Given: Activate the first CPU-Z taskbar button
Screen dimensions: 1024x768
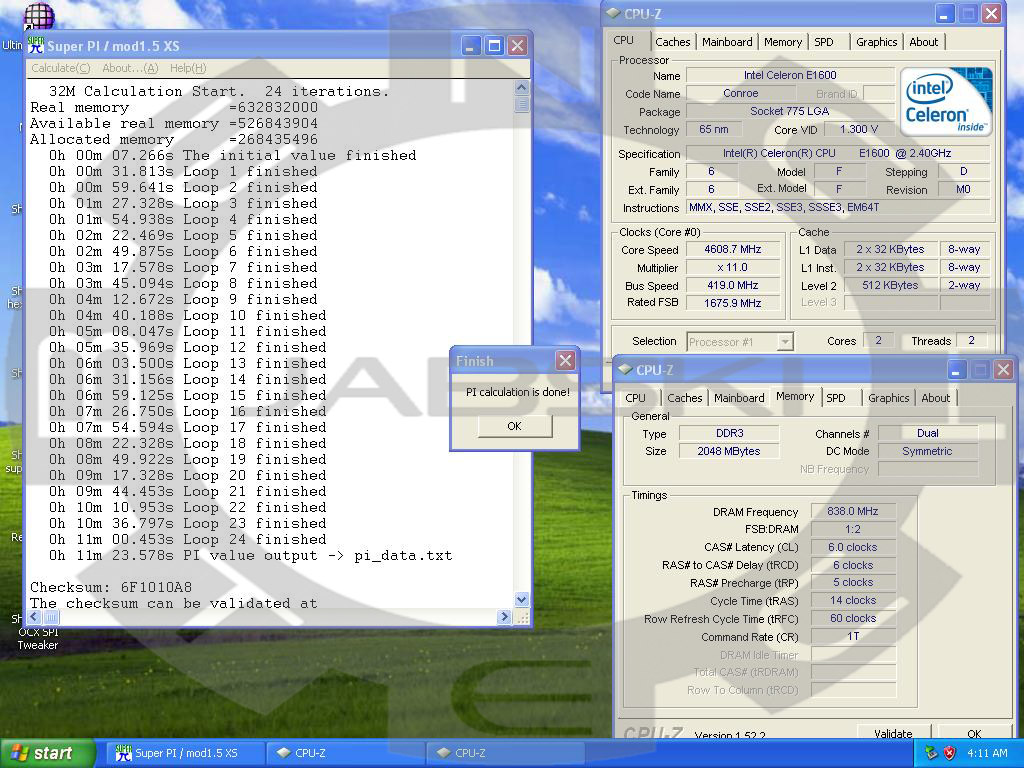Looking at the screenshot, I should click(345, 753).
